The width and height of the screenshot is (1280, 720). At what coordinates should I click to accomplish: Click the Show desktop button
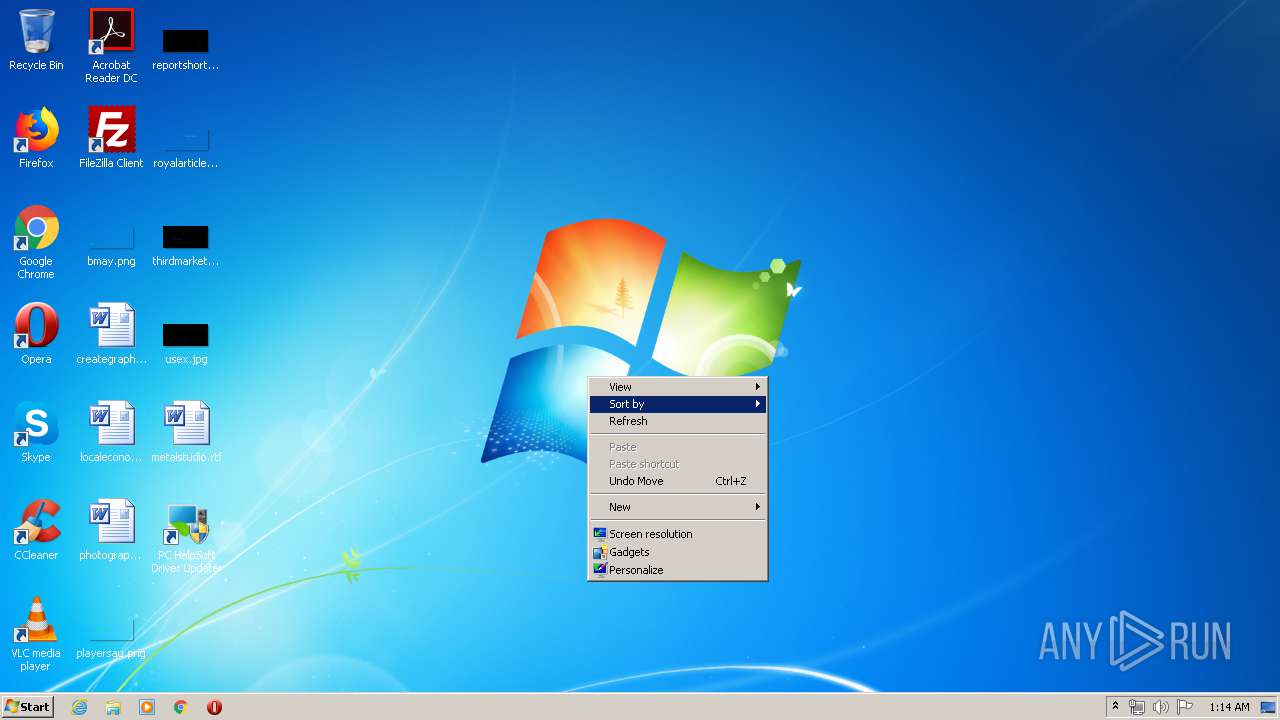point(1268,707)
